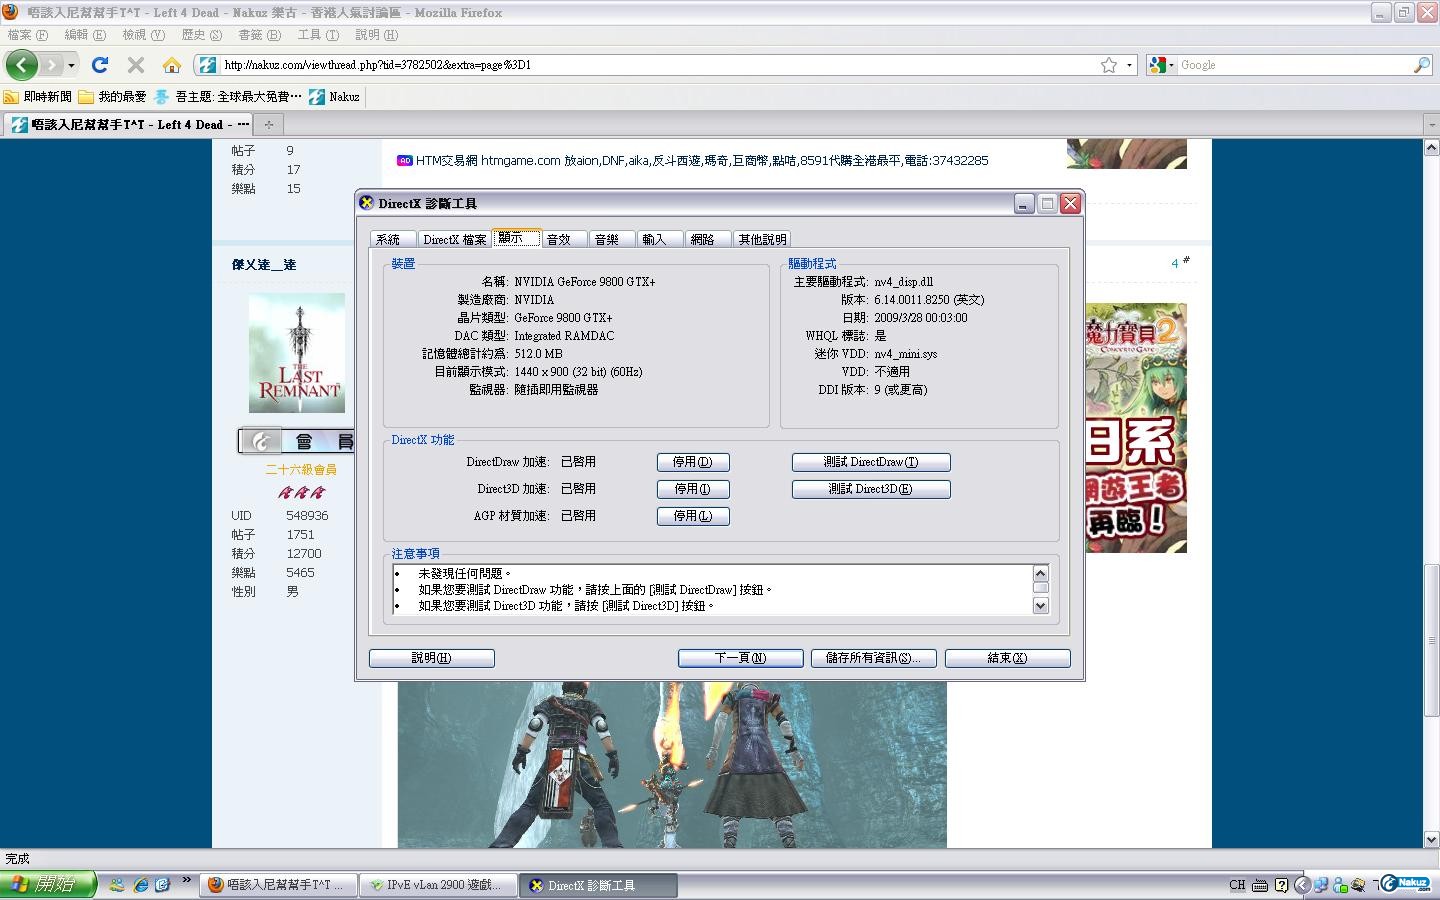Click the stop loading X icon
Image resolution: width=1440 pixels, height=900 pixels.
[x=136, y=65]
